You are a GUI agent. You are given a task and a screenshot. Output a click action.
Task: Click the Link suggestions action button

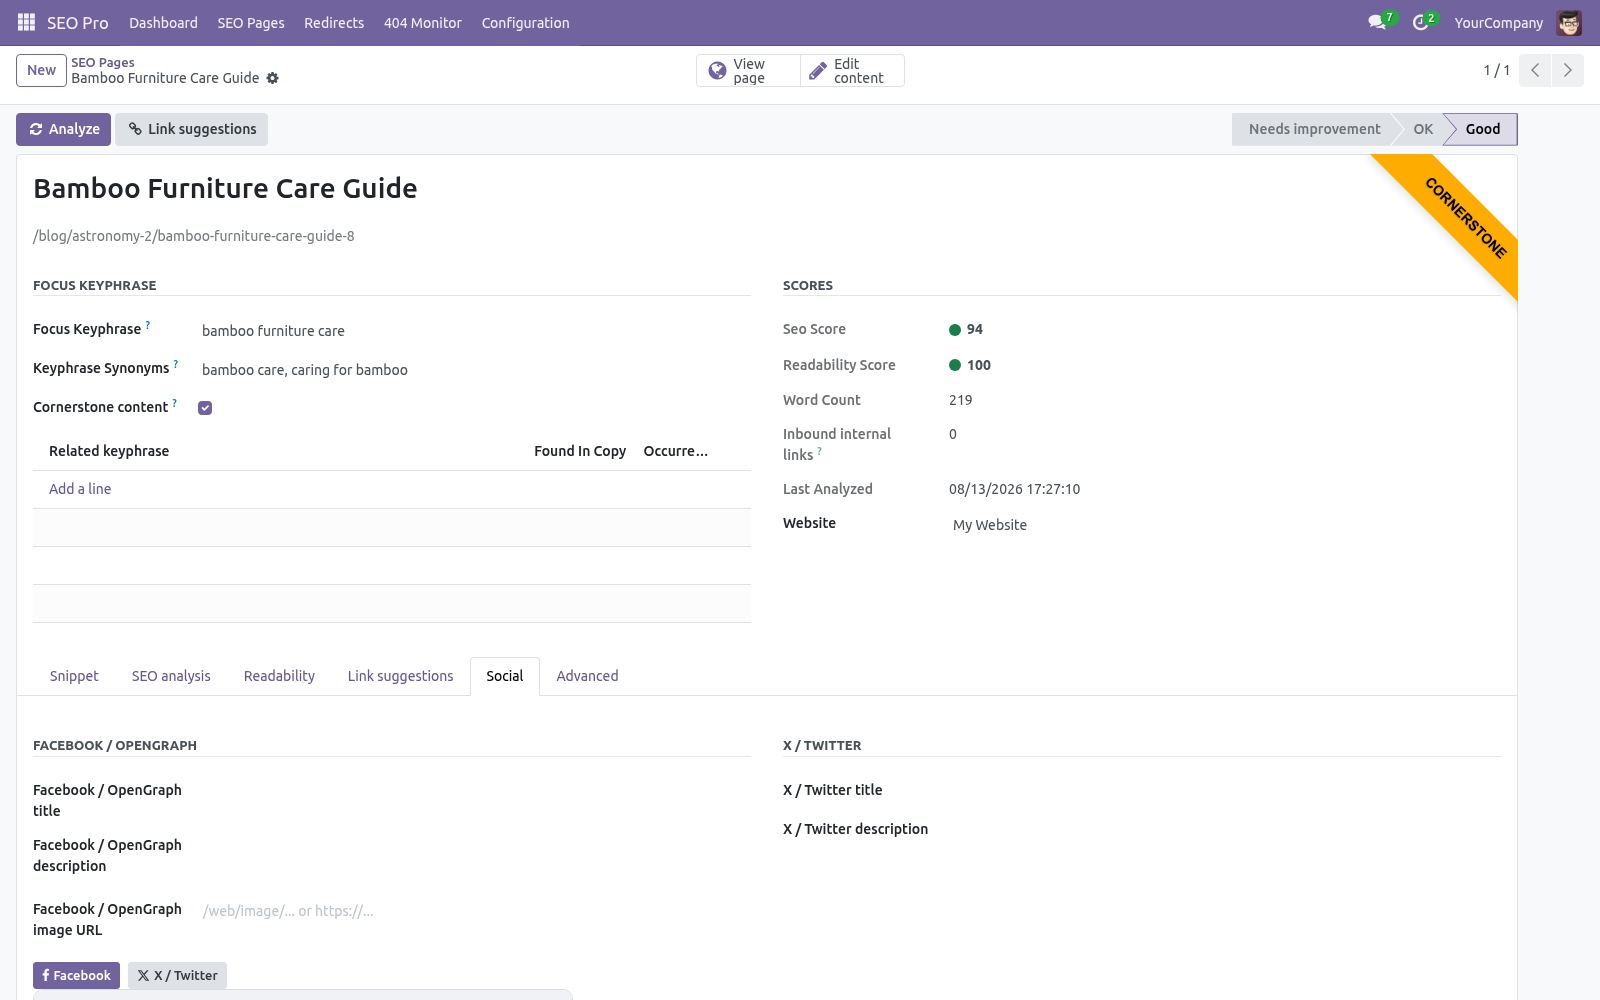point(191,129)
